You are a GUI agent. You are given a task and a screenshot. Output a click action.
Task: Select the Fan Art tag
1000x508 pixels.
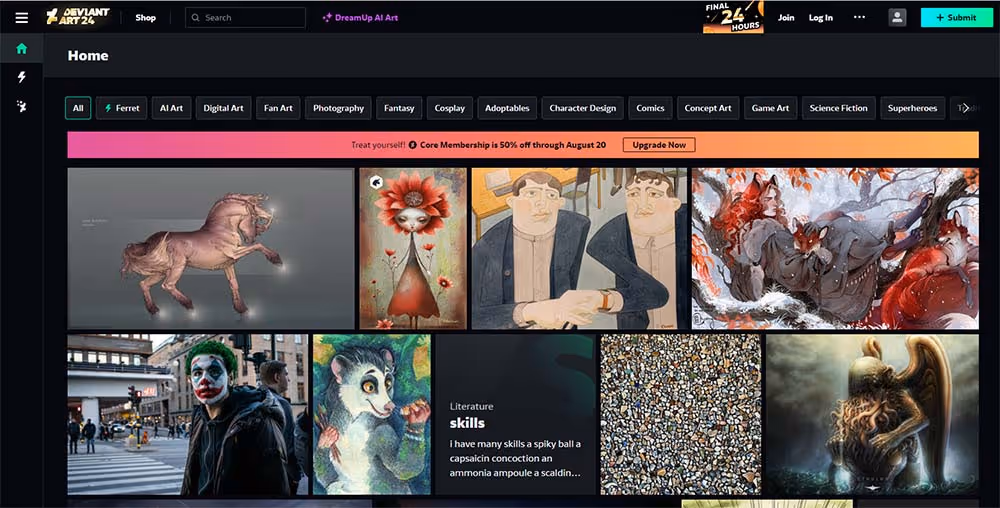[278, 108]
